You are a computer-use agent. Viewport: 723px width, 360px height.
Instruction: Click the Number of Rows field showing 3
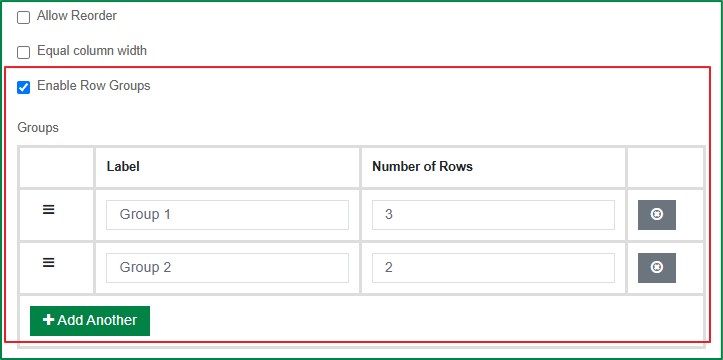pos(493,215)
